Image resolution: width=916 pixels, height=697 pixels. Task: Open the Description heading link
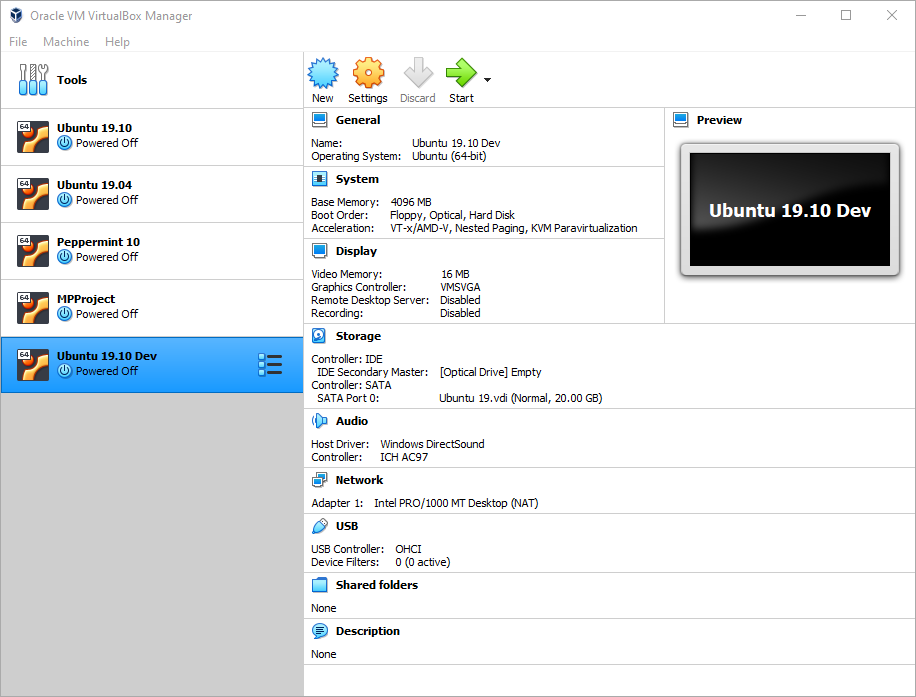tap(368, 631)
